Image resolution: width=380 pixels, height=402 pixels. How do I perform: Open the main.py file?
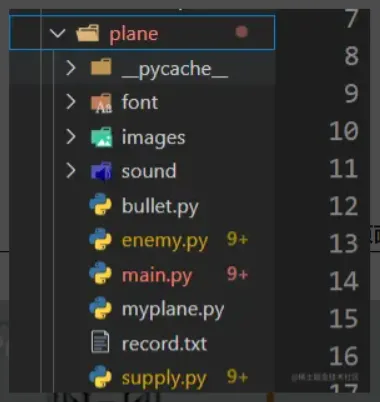click(x=157, y=276)
